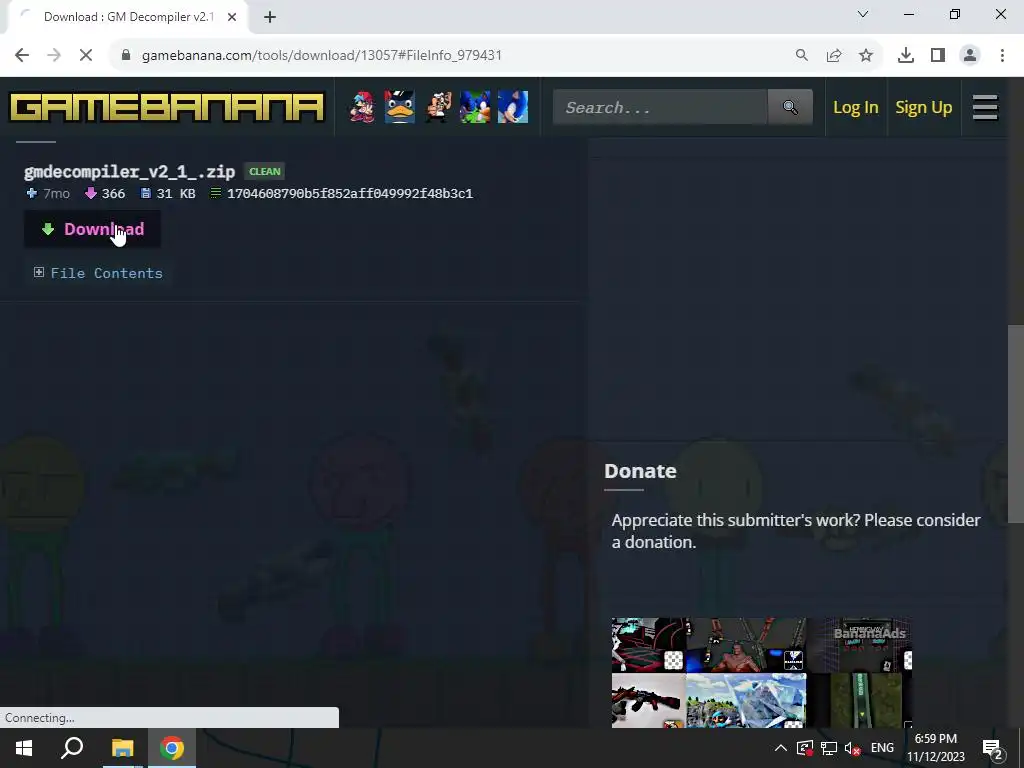The width and height of the screenshot is (1024, 768).
Task: Open the Chrome profile avatar
Action: coord(970,56)
